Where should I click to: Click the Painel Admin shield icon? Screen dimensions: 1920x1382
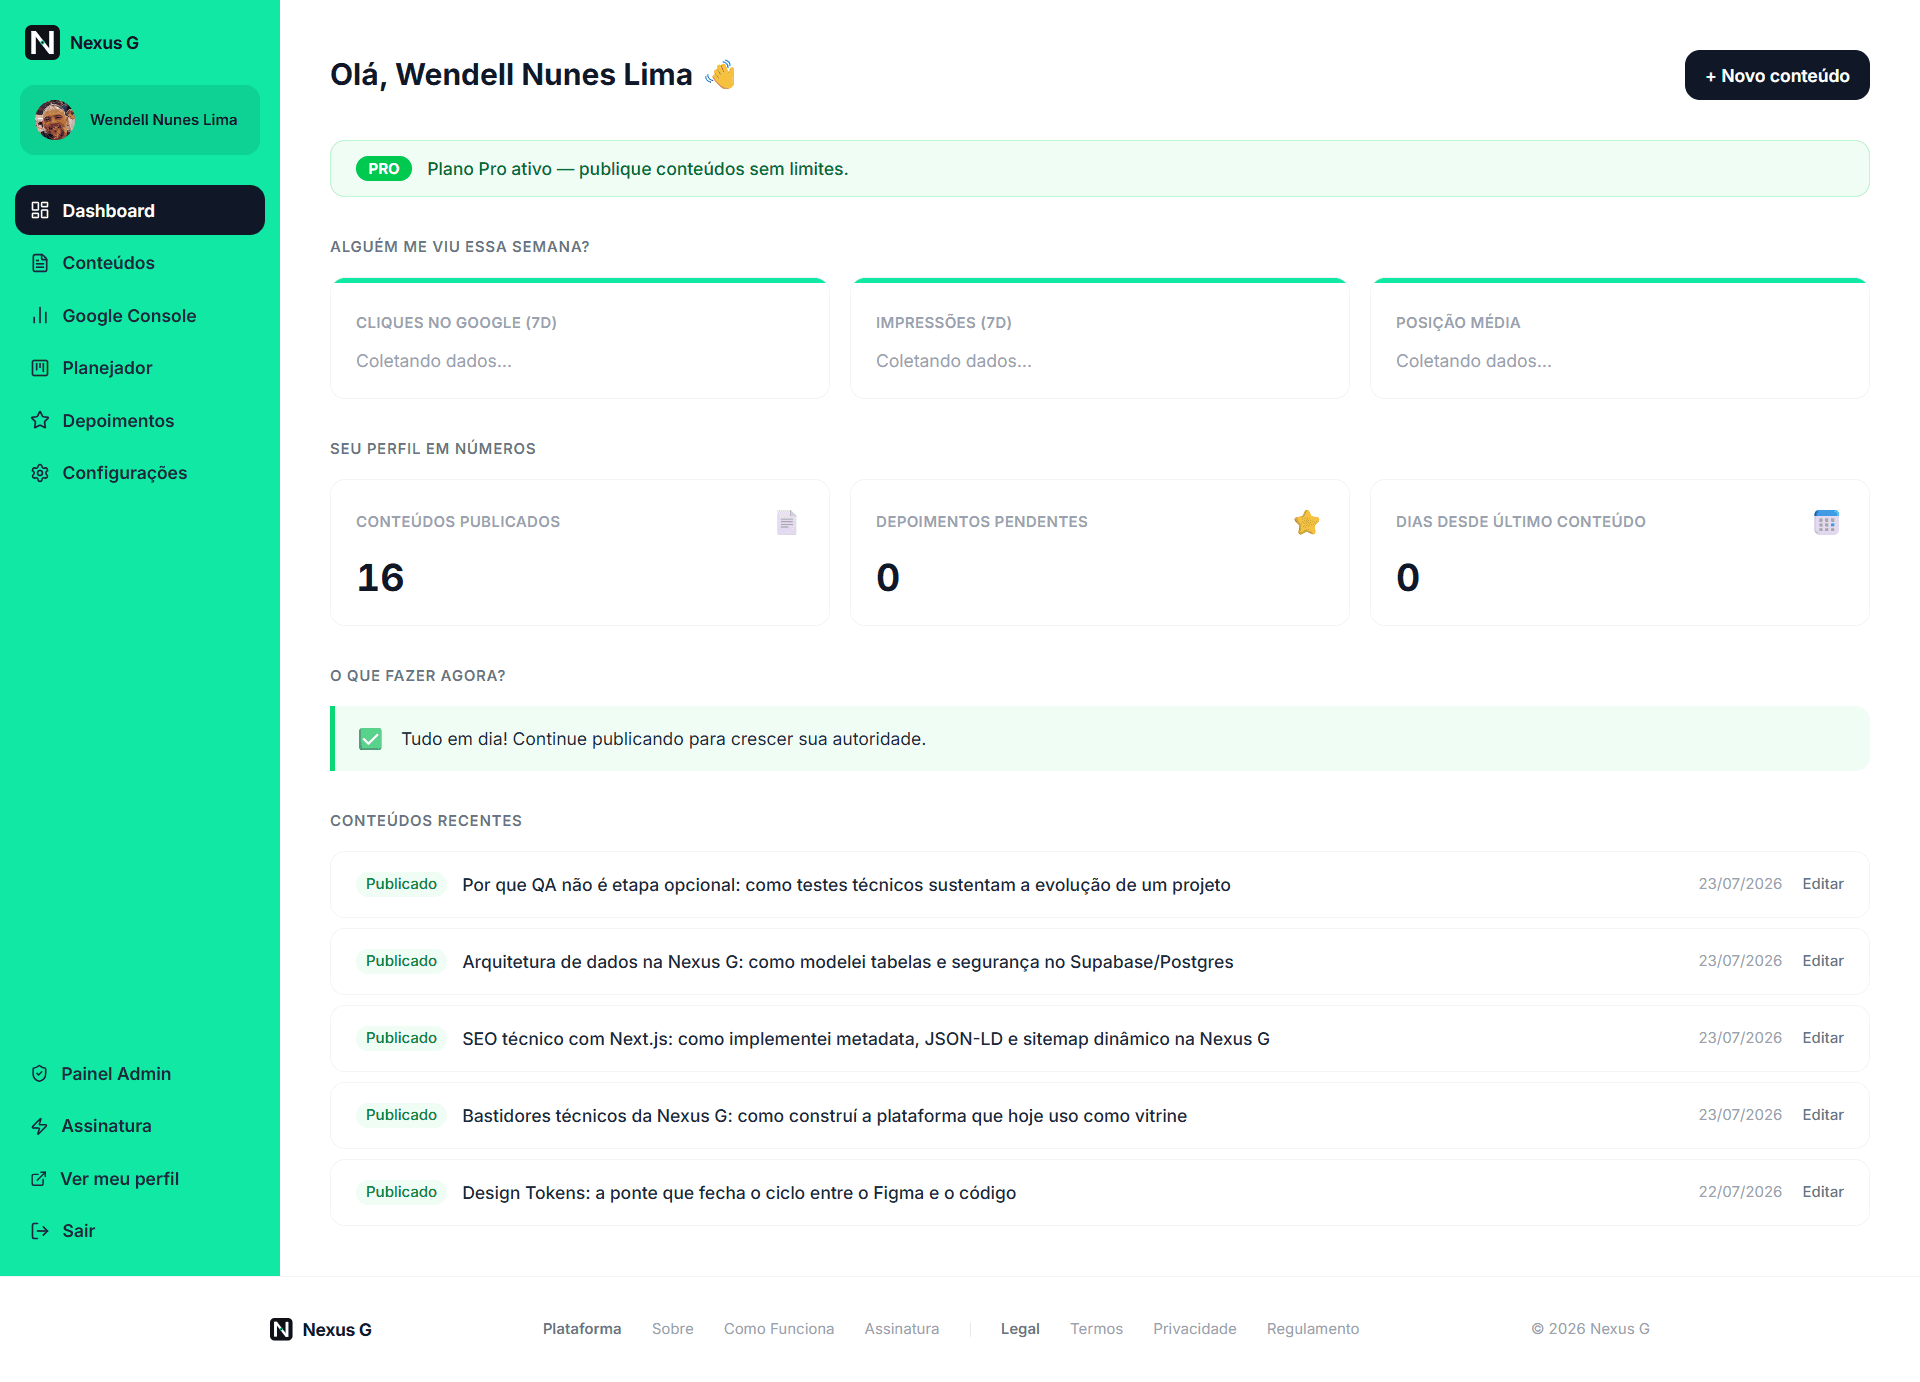point(40,1074)
